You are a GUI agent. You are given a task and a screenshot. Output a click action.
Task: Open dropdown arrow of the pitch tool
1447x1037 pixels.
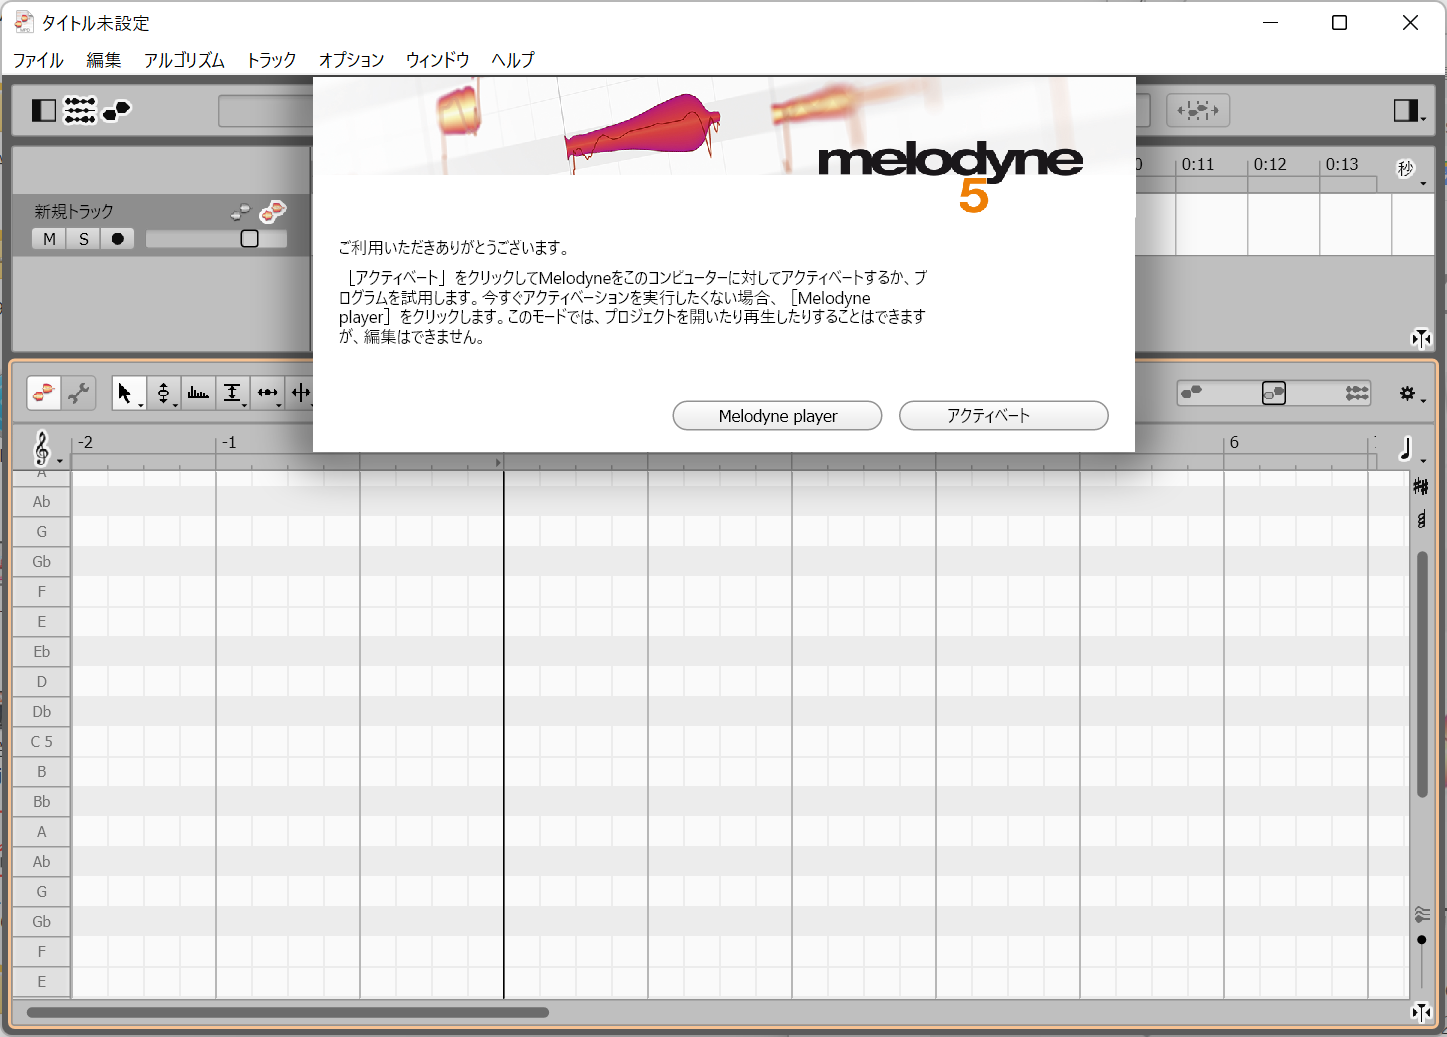[x=176, y=405]
